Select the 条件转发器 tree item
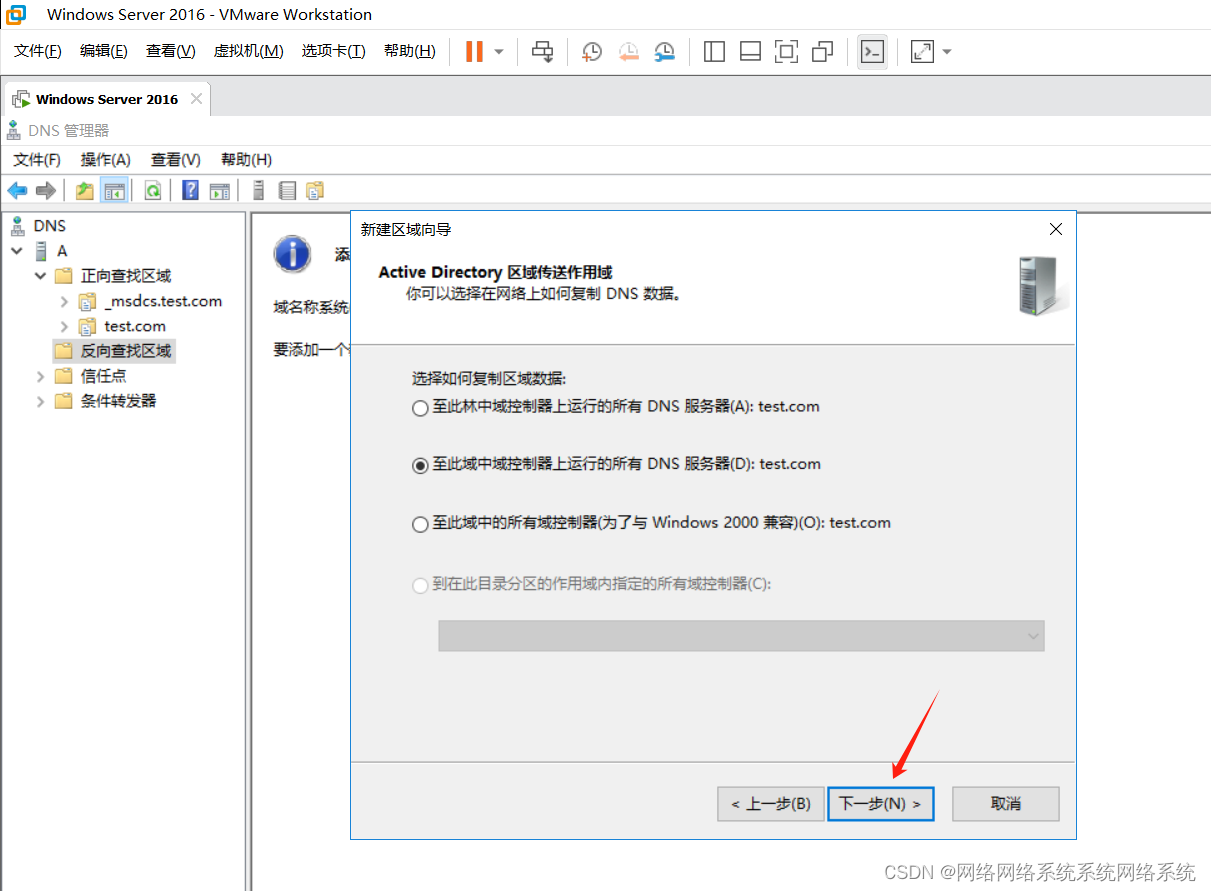This screenshot has height=891, width=1211. point(101,401)
